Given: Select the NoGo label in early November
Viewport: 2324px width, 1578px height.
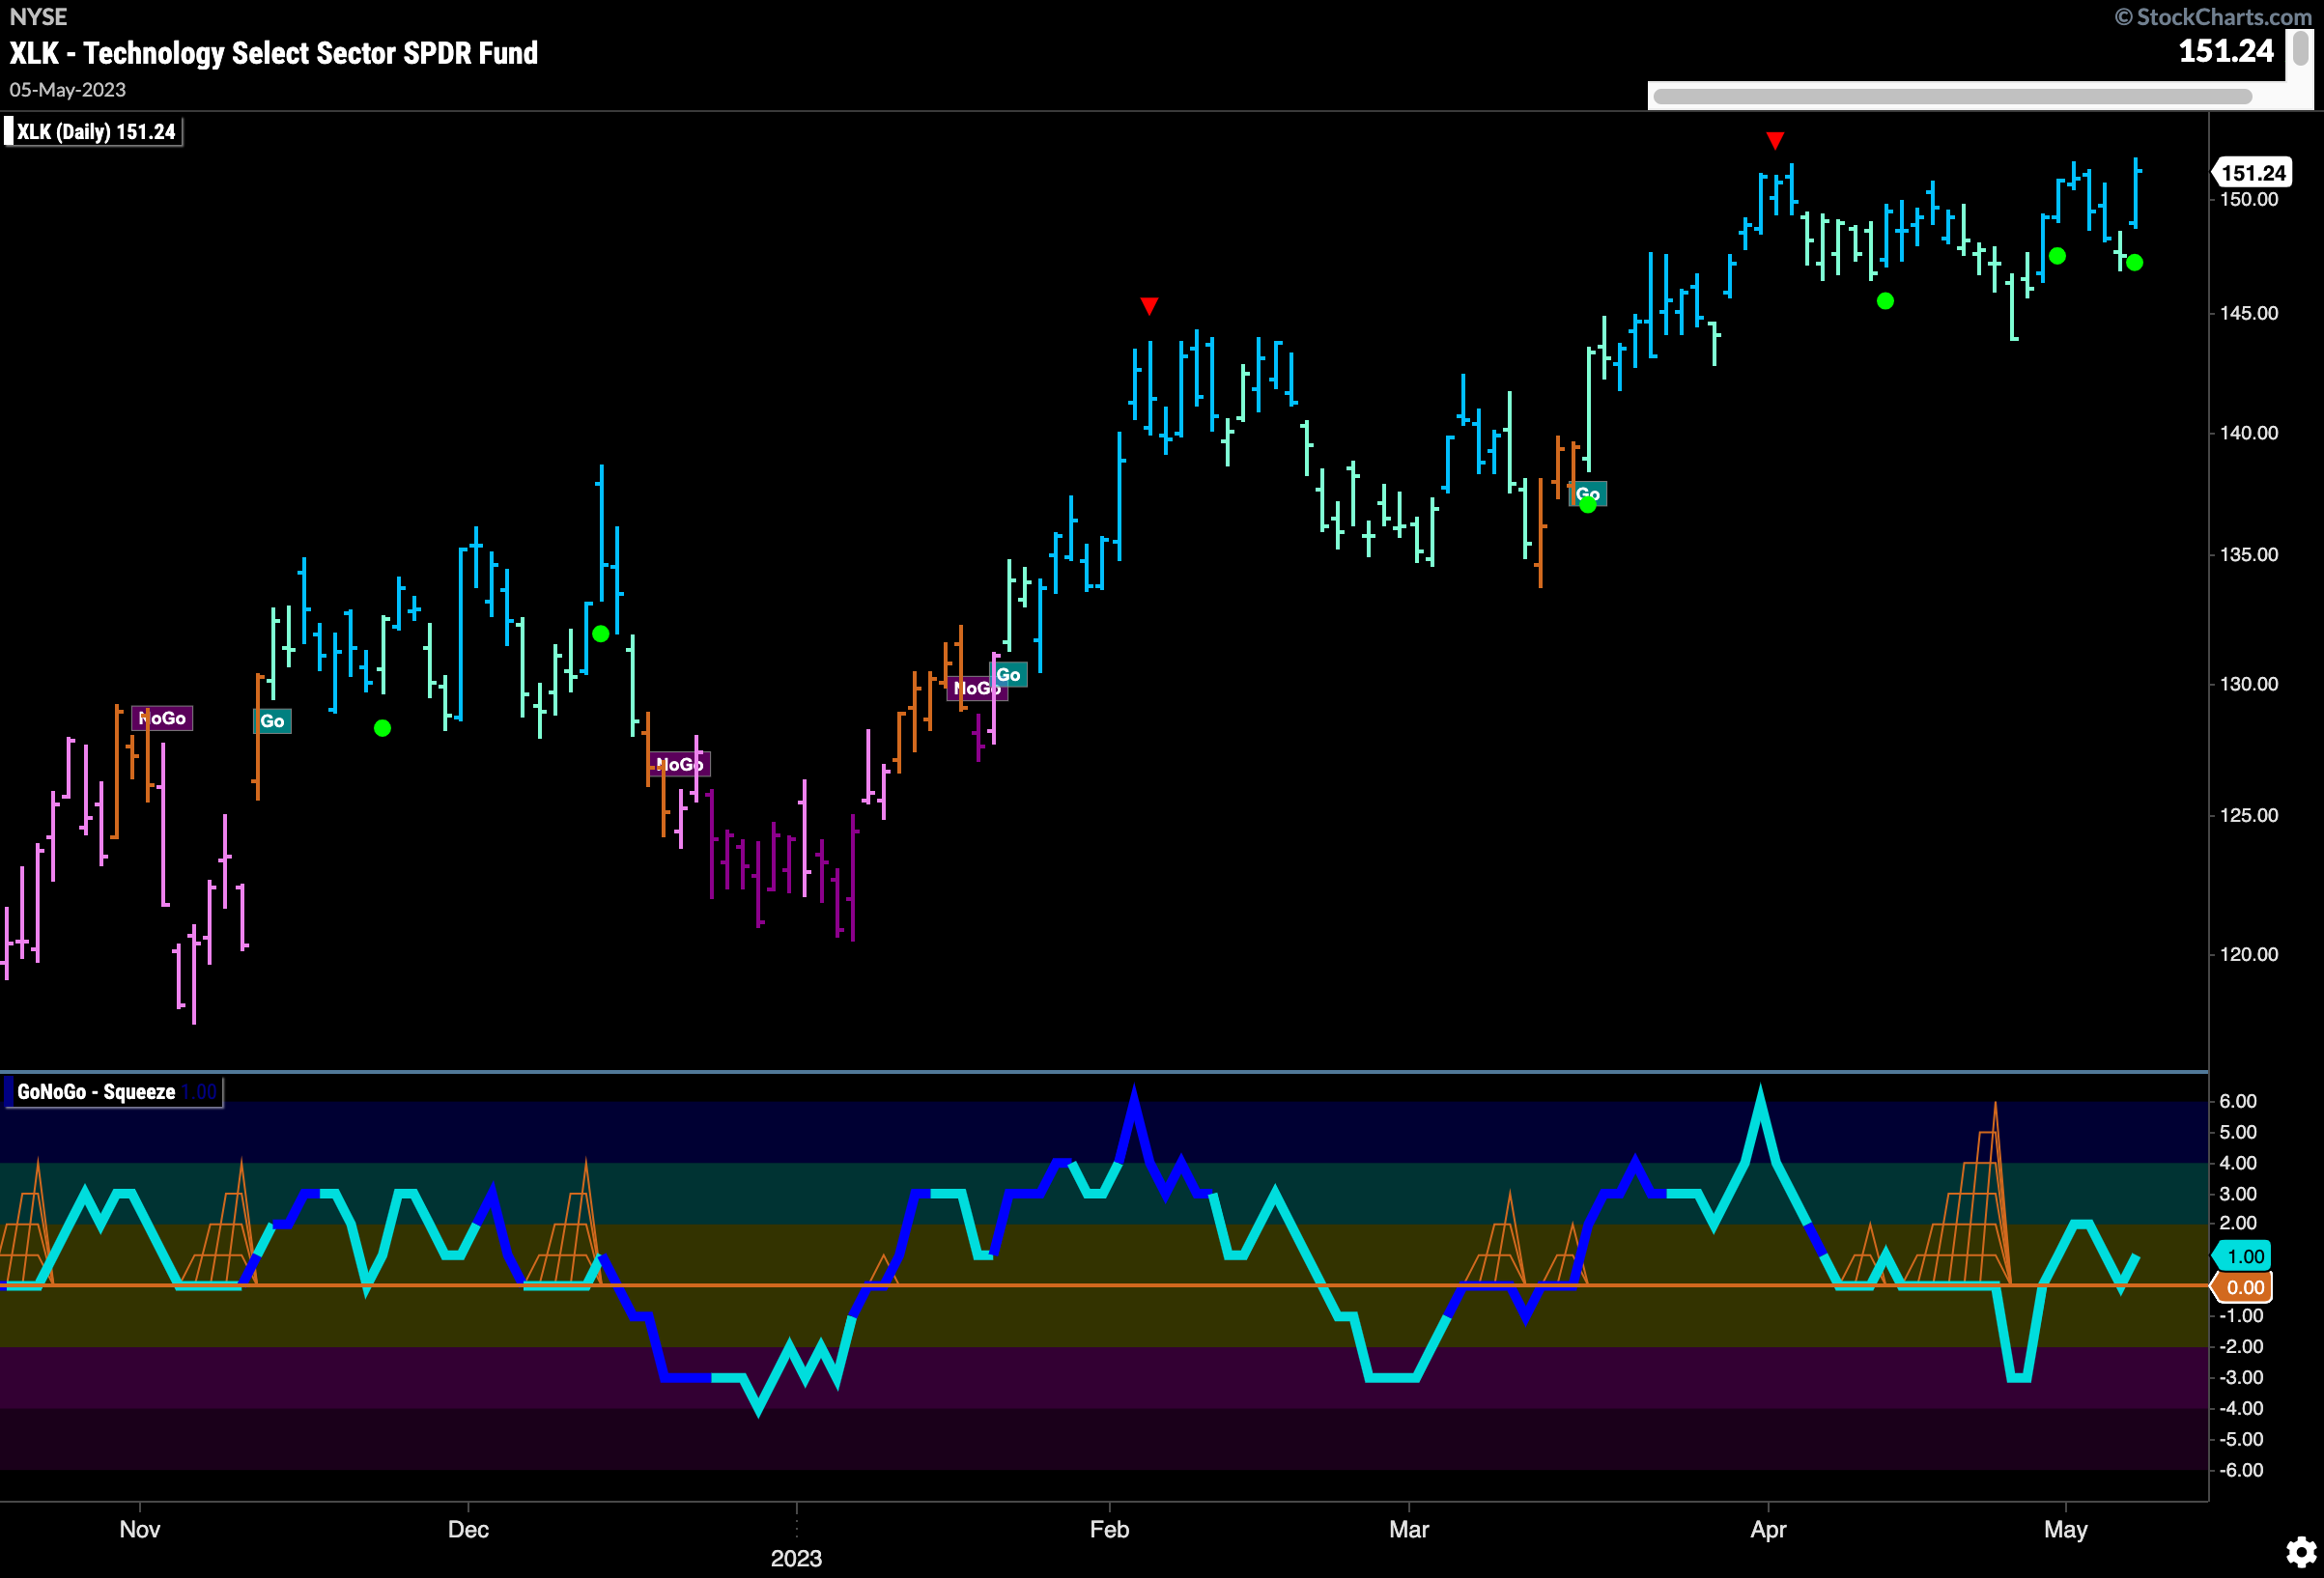Looking at the screenshot, I should click(162, 718).
